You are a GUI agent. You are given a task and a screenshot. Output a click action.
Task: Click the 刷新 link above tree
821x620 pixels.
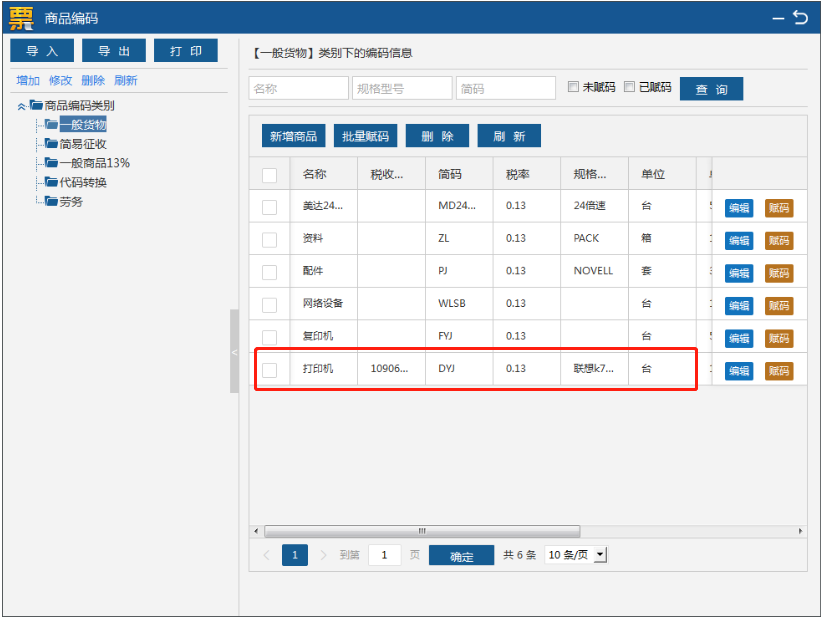pyautogui.click(x=126, y=81)
